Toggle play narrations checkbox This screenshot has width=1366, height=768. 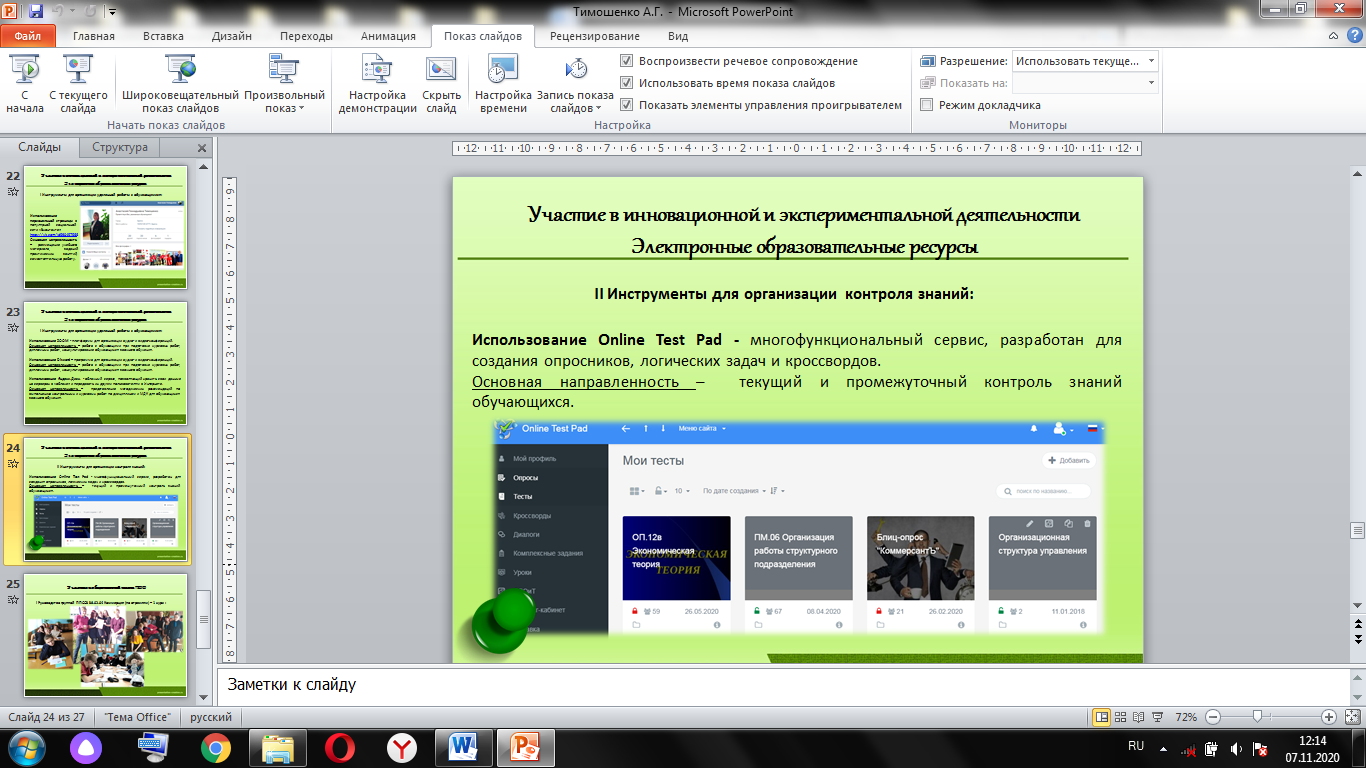(x=626, y=61)
